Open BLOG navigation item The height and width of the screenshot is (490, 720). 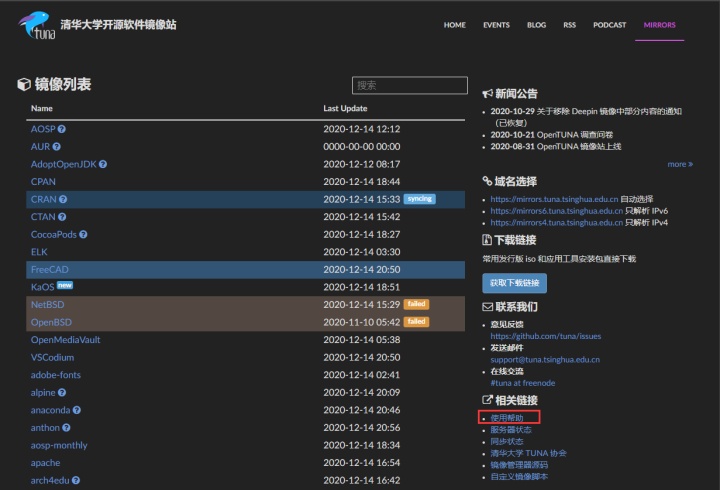[x=536, y=25]
